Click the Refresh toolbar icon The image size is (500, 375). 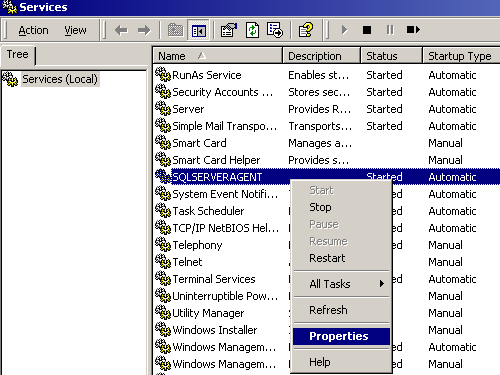[252, 30]
